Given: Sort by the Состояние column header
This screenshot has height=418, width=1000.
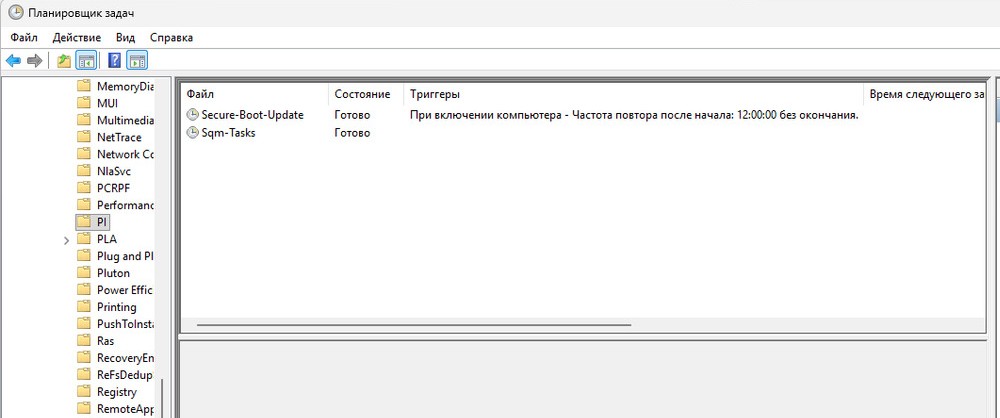Looking at the screenshot, I should 366,94.
